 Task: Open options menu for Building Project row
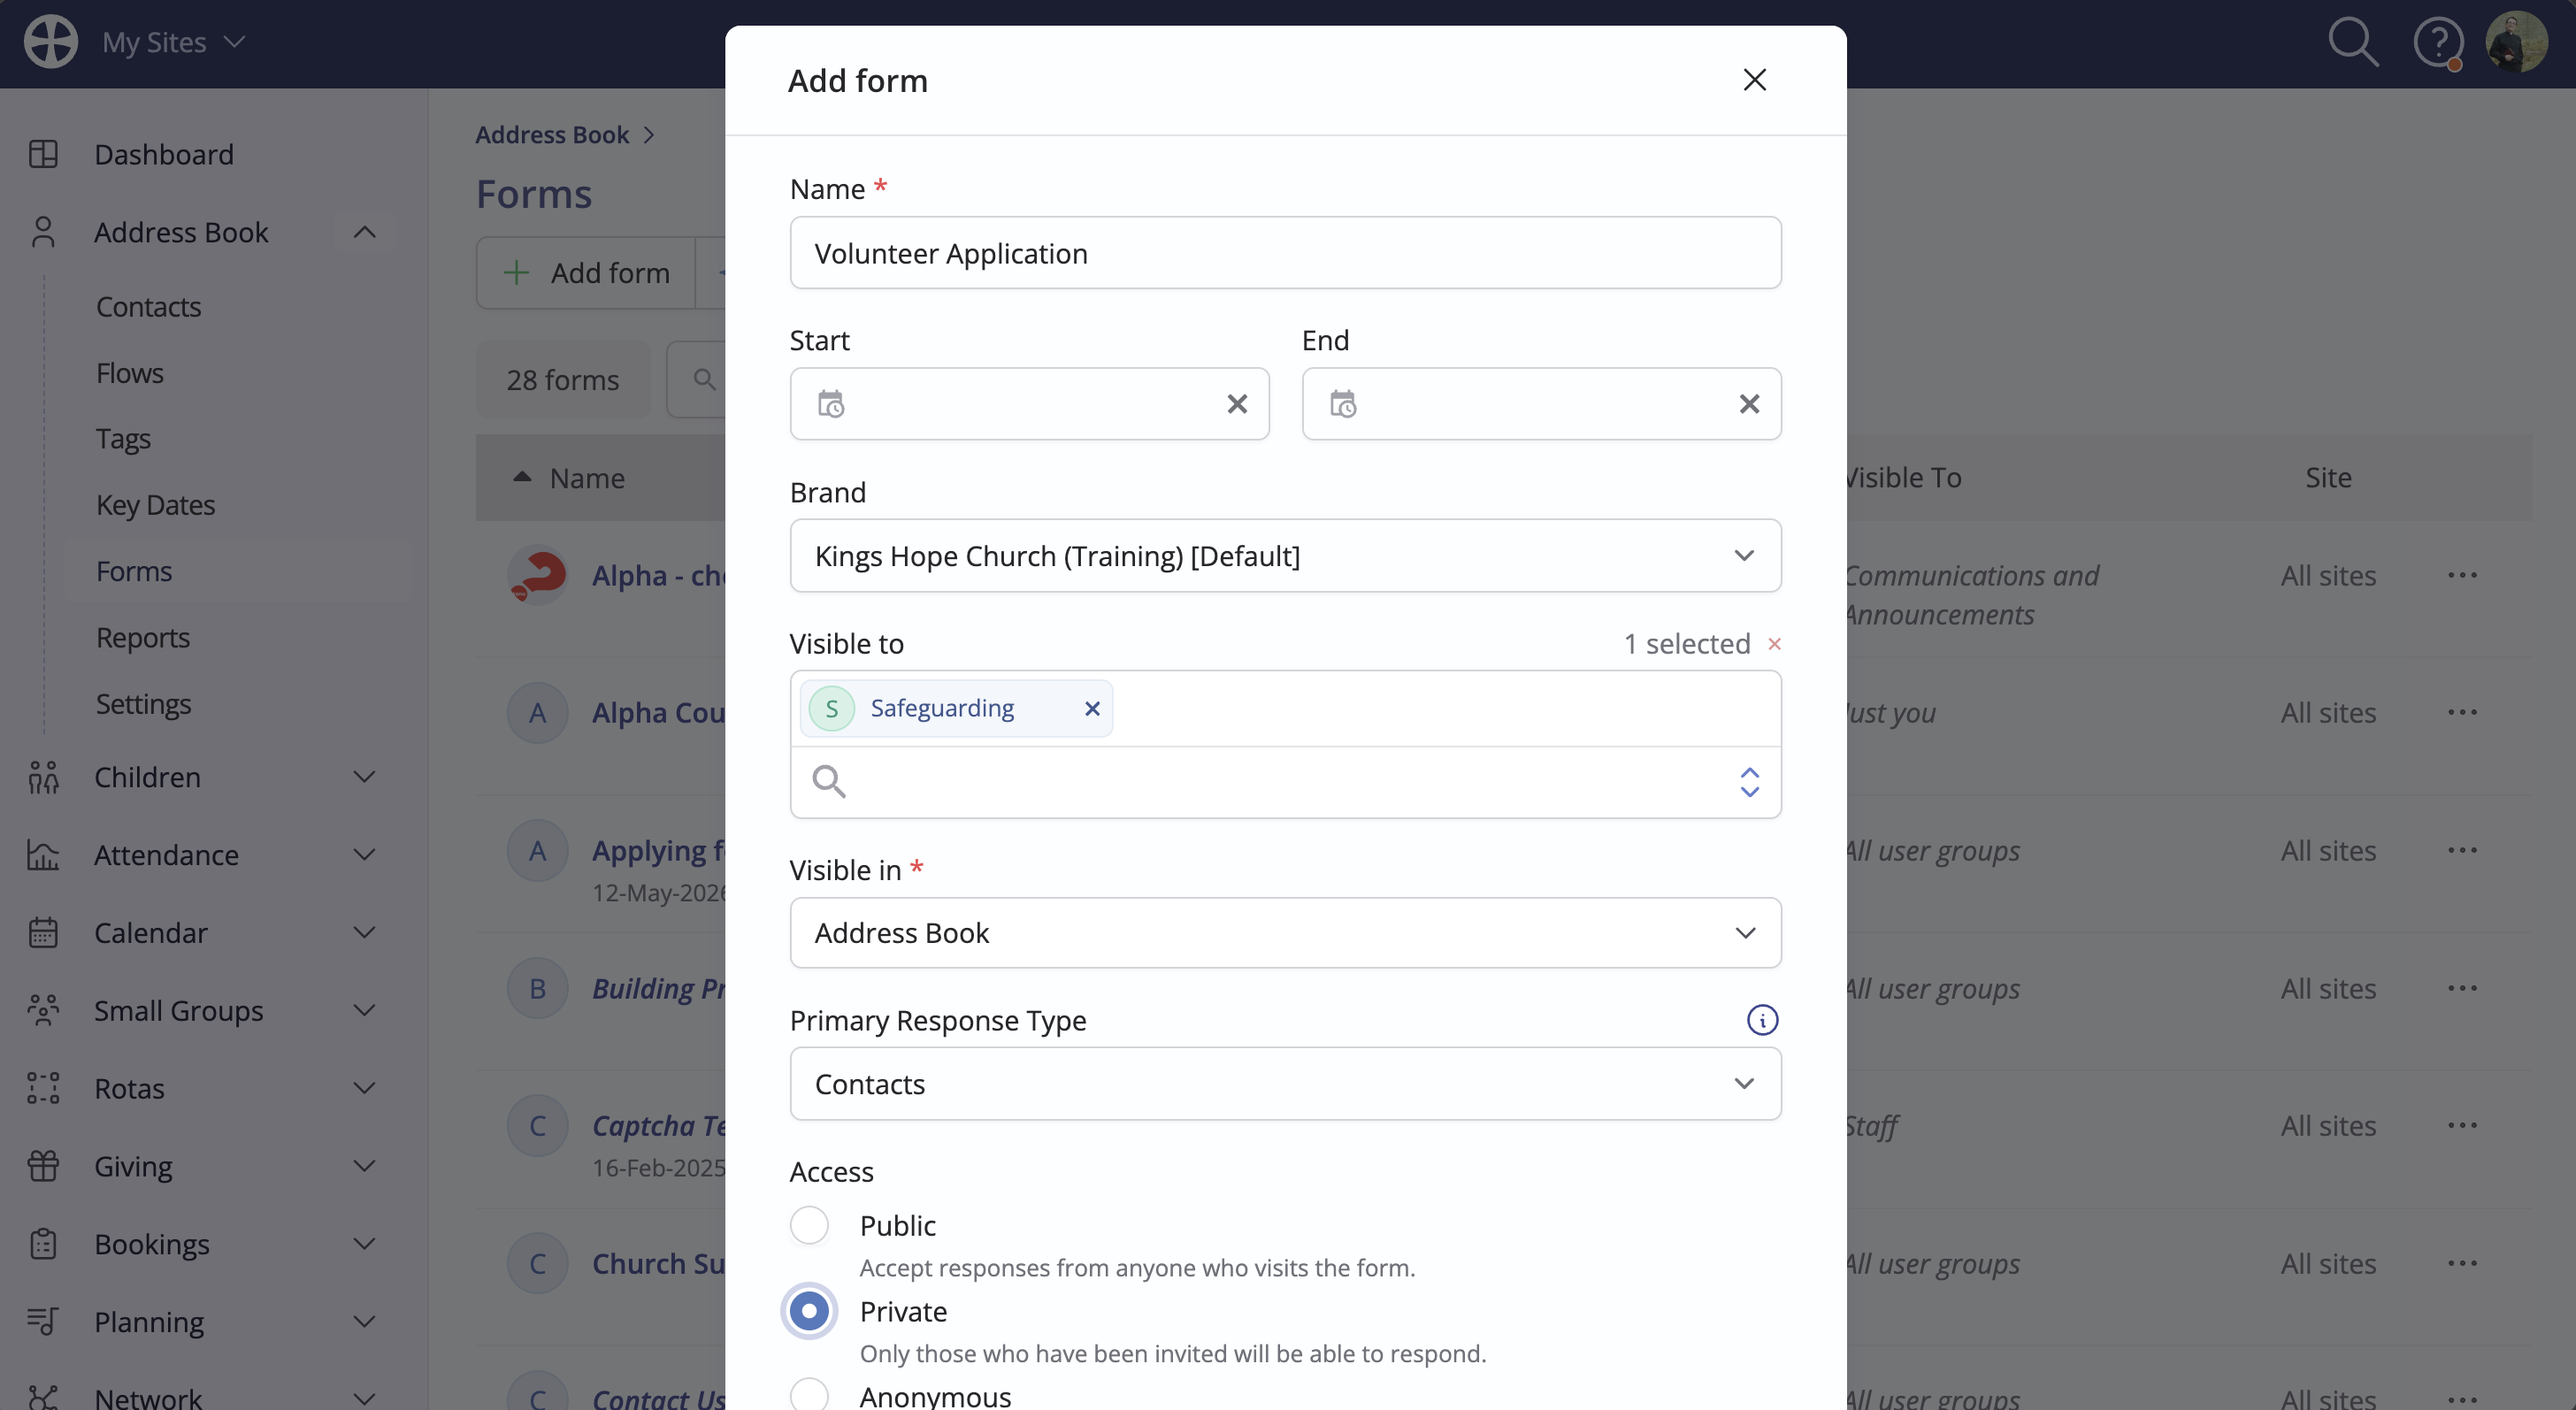tap(2462, 989)
